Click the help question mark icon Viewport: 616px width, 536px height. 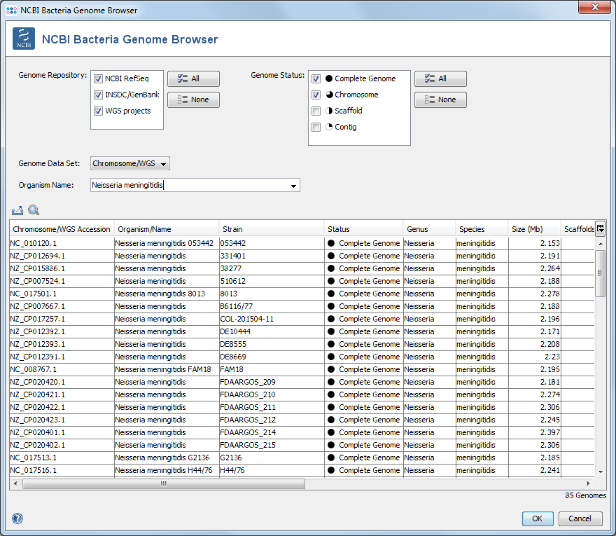pos(17,518)
